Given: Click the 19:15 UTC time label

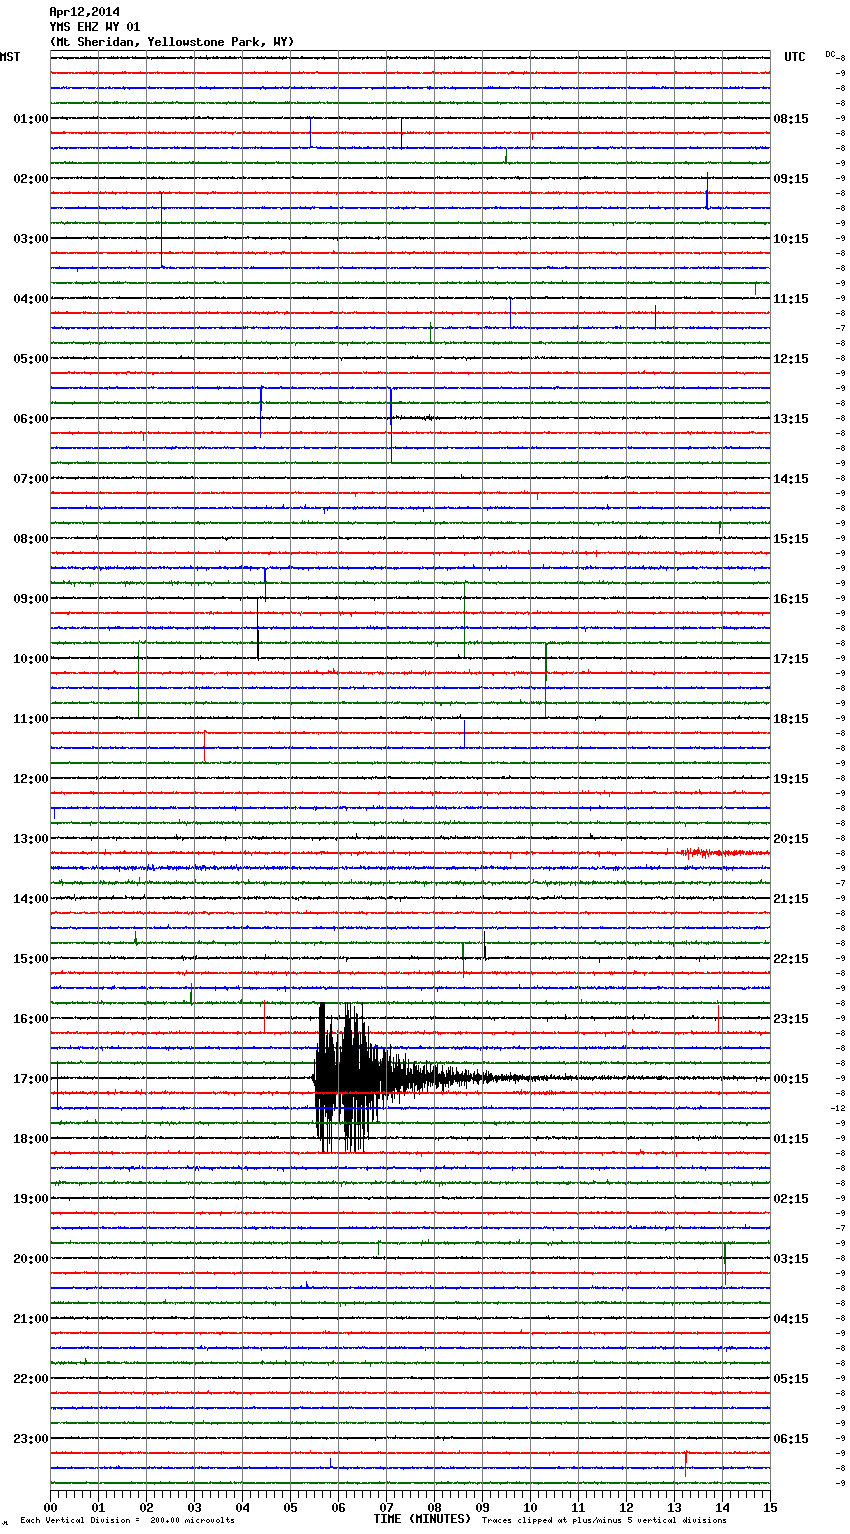Looking at the screenshot, I should point(791,779).
